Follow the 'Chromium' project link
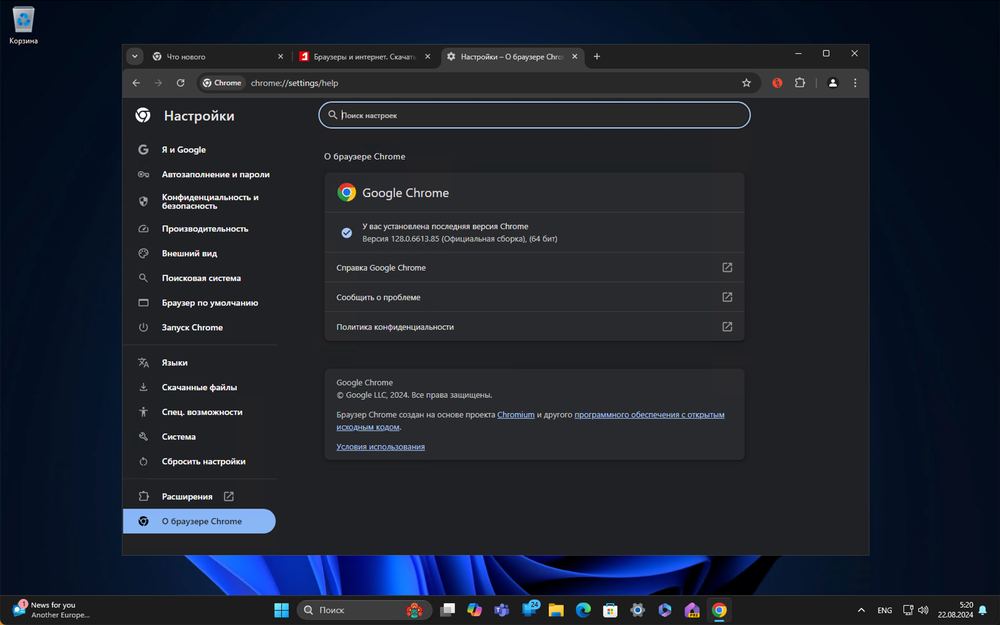1000x625 pixels. (515, 415)
